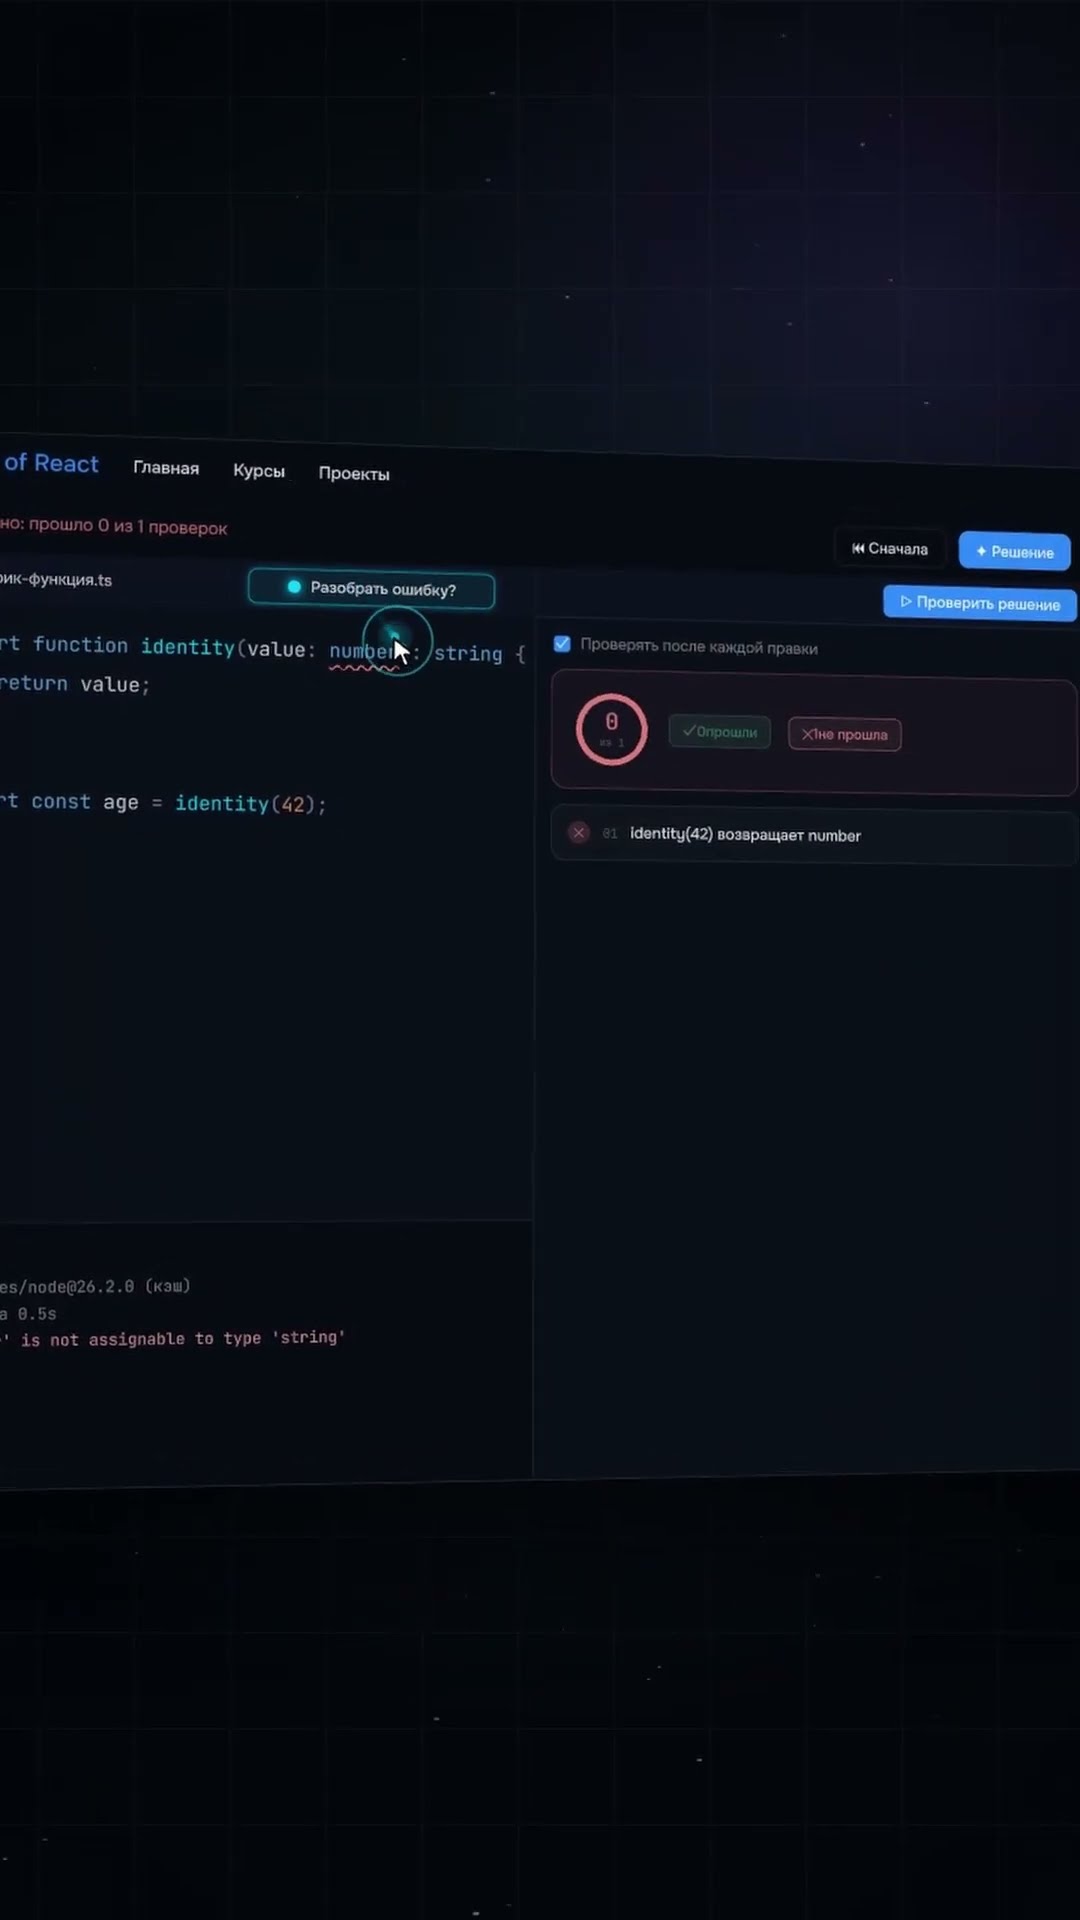The height and width of the screenshot is (1920, 1080).
Task: Select the red 'не прошла' filter chip
Action: (x=844, y=734)
